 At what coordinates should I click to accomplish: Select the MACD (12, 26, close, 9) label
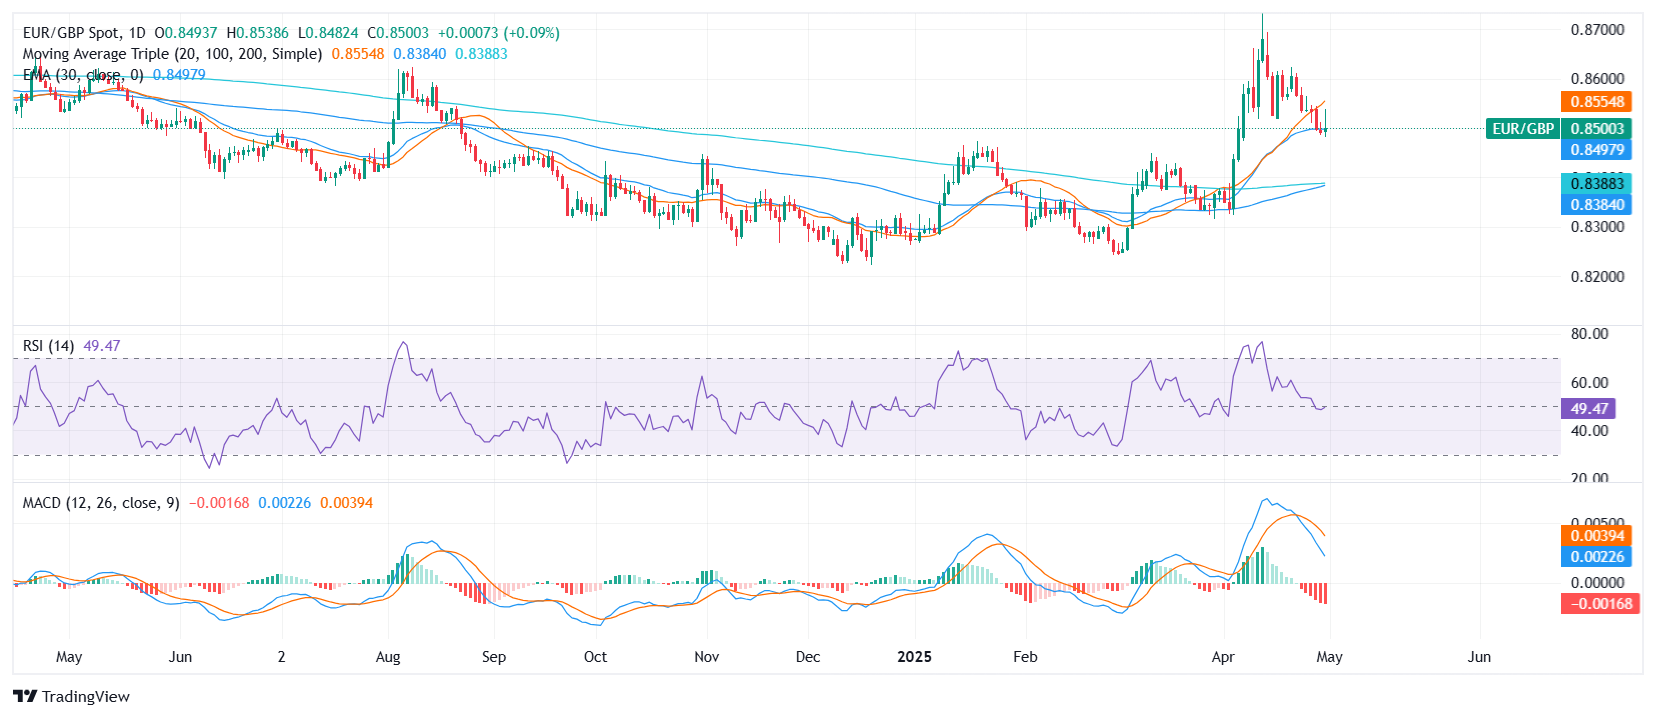(101, 503)
